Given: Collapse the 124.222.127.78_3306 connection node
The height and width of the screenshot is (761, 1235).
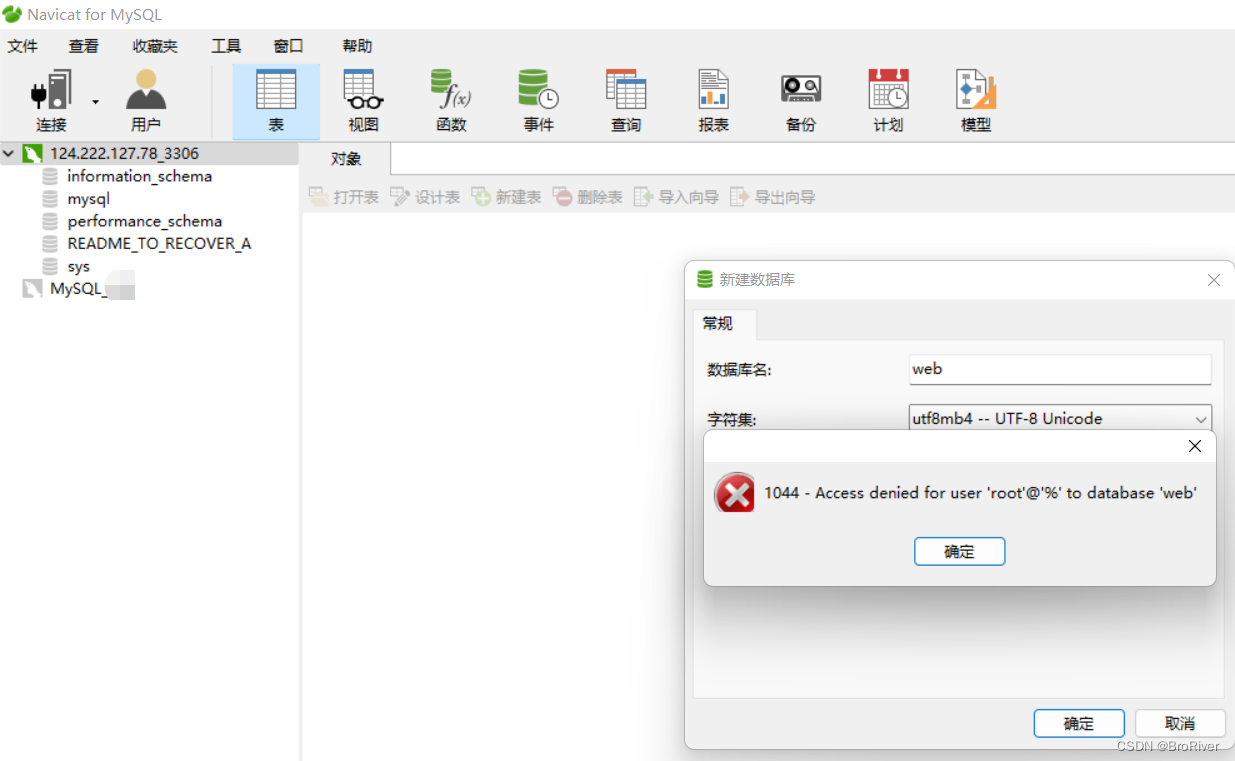Looking at the screenshot, I should 9,154.
